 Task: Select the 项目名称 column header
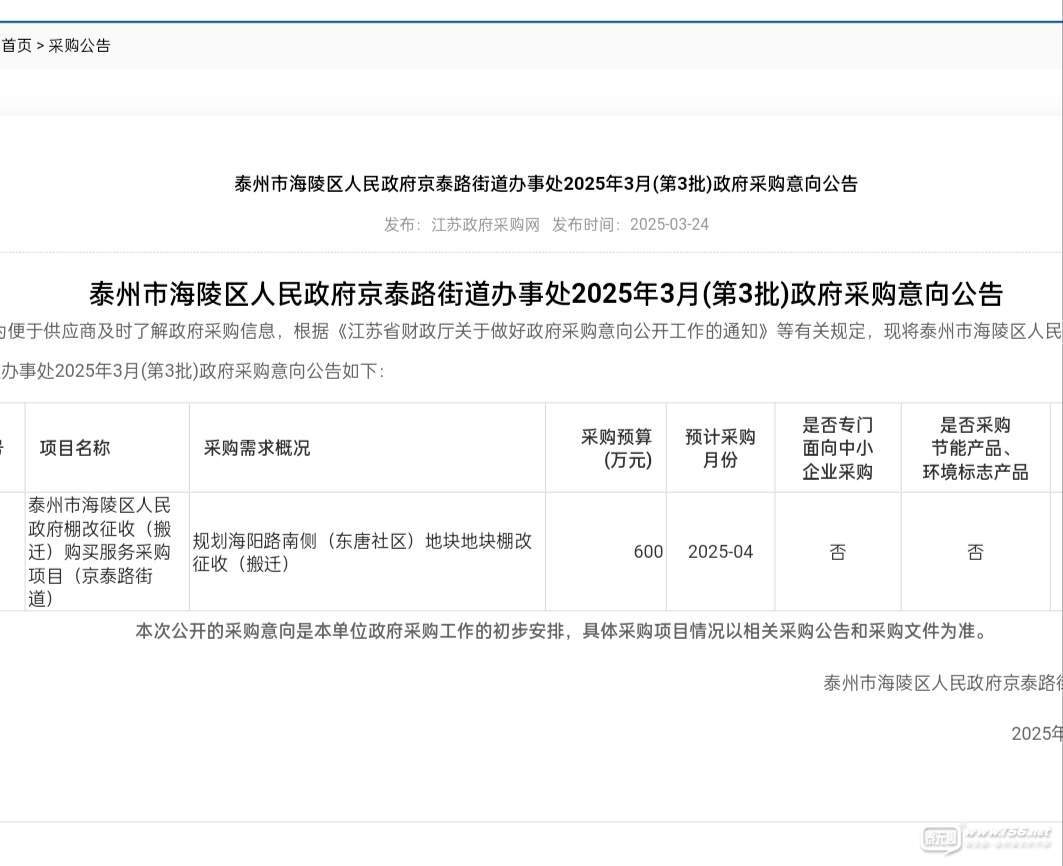click(x=75, y=448)
